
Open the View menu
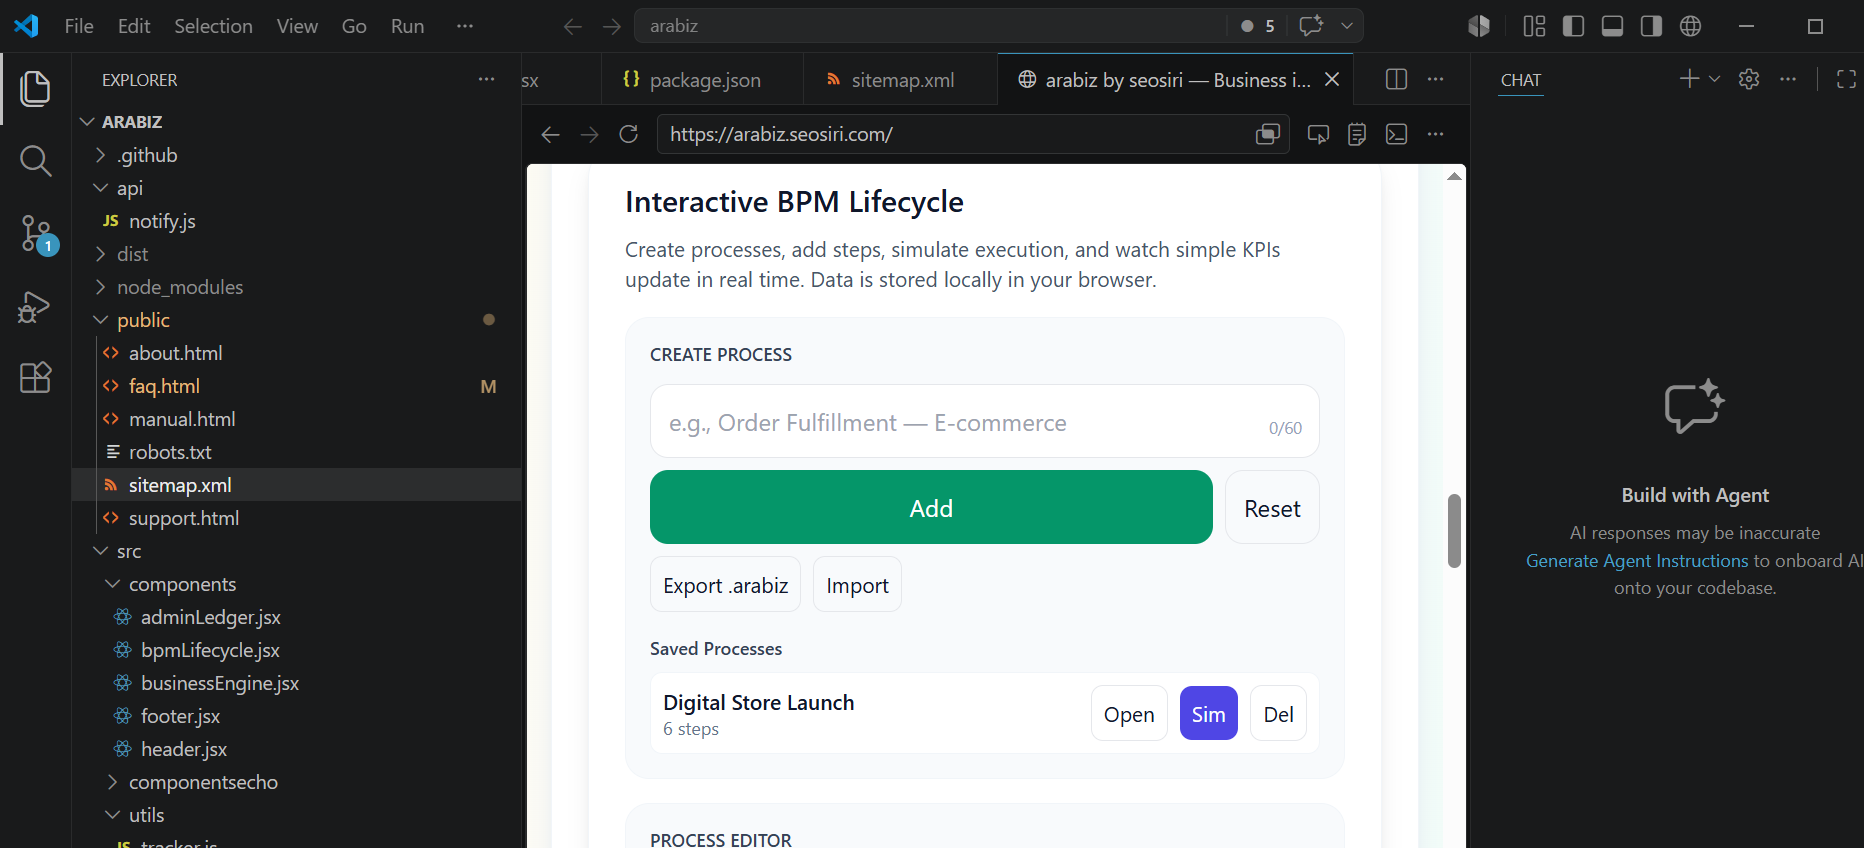(297, 26)
